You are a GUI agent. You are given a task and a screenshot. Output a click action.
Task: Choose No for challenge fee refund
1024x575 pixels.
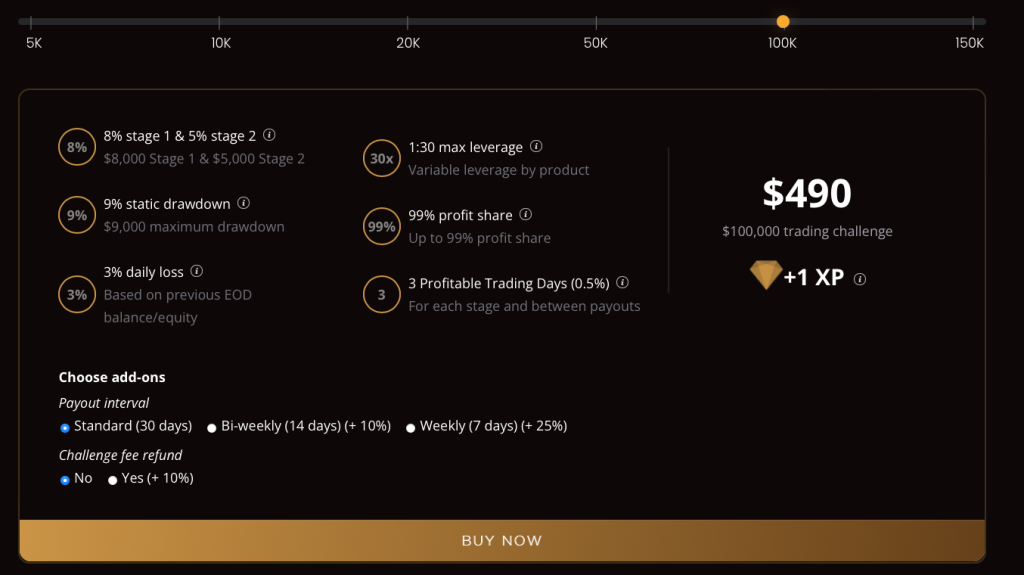click(65, 479)
